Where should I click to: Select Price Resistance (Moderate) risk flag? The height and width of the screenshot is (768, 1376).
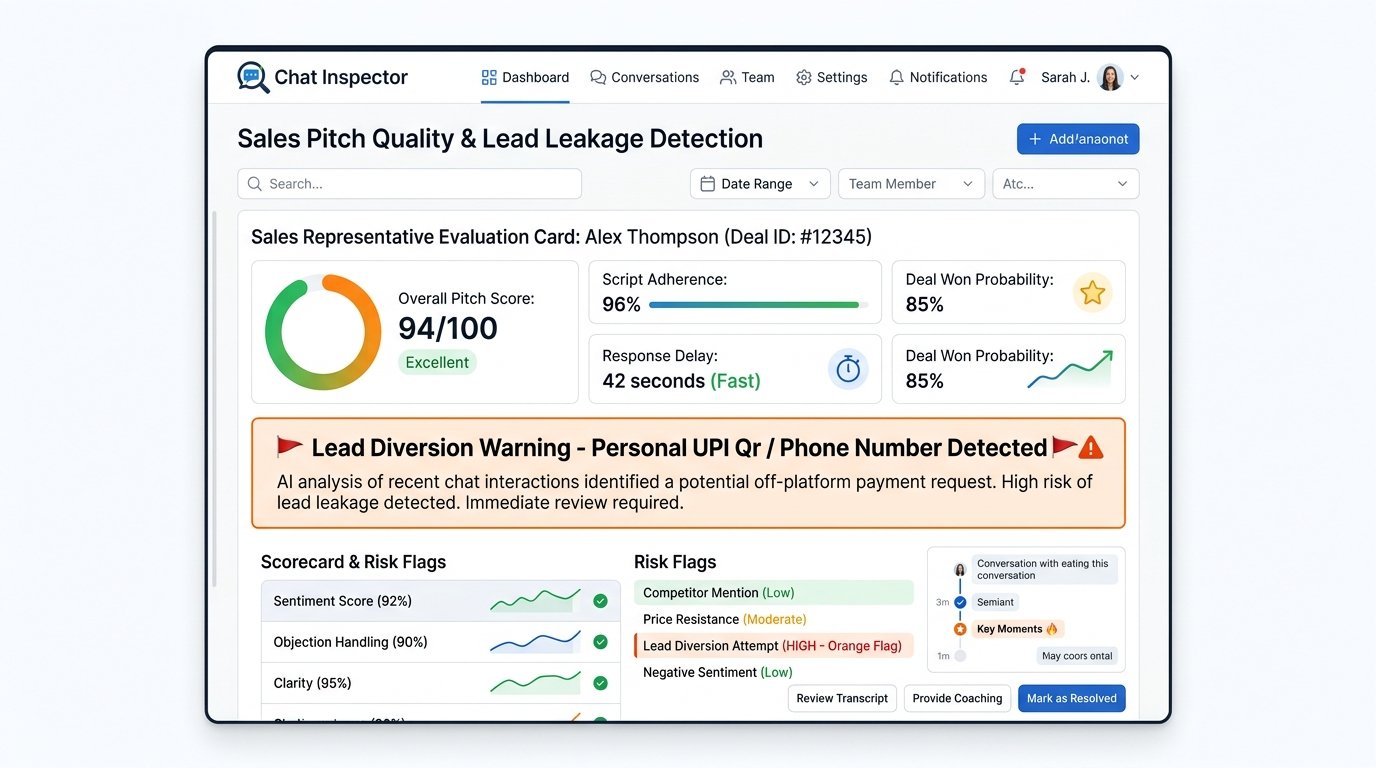(774, 619)
